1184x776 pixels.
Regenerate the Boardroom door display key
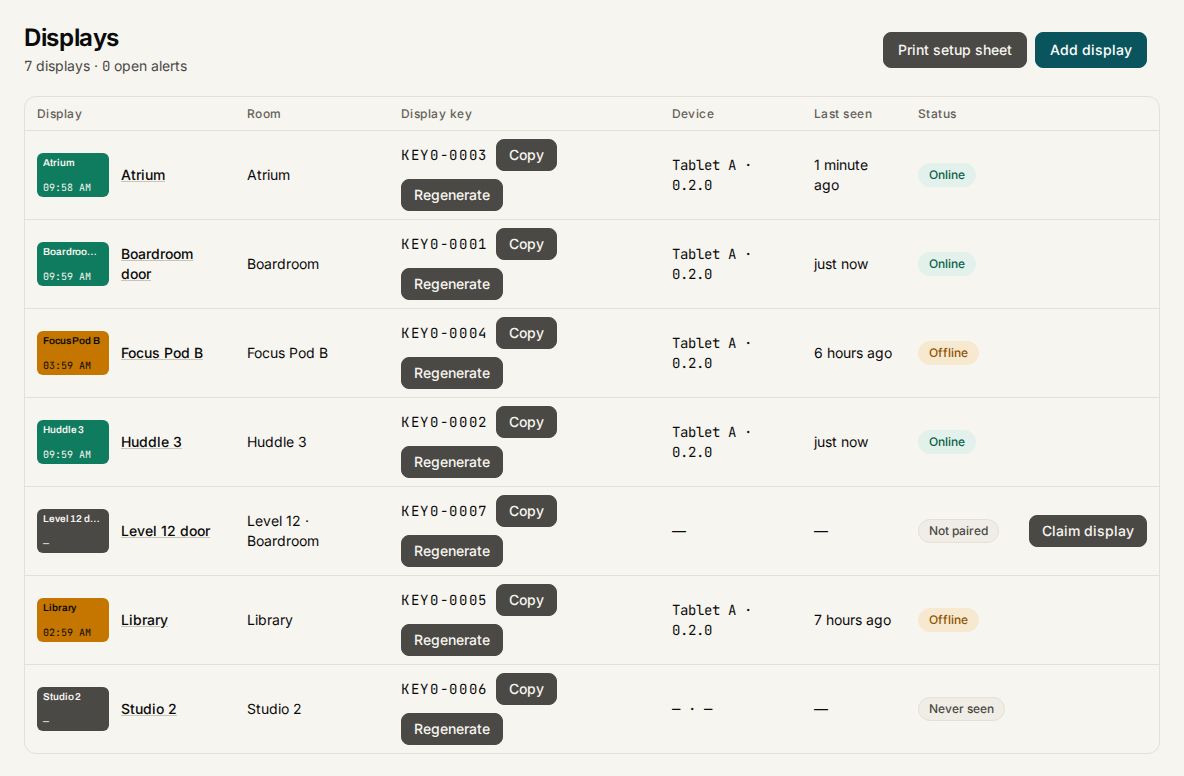click(452, 284)
